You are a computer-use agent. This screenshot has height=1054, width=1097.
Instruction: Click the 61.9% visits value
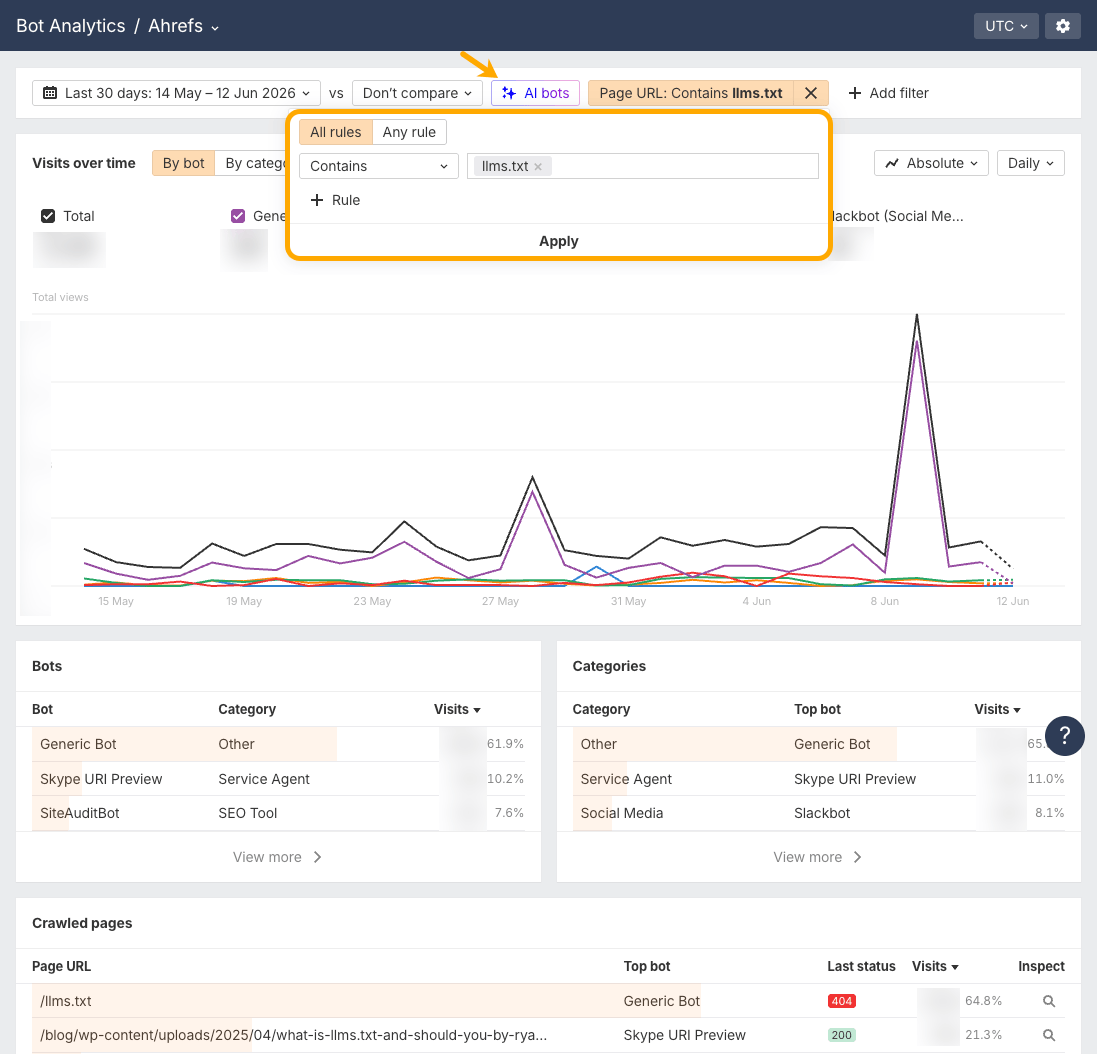505,743
